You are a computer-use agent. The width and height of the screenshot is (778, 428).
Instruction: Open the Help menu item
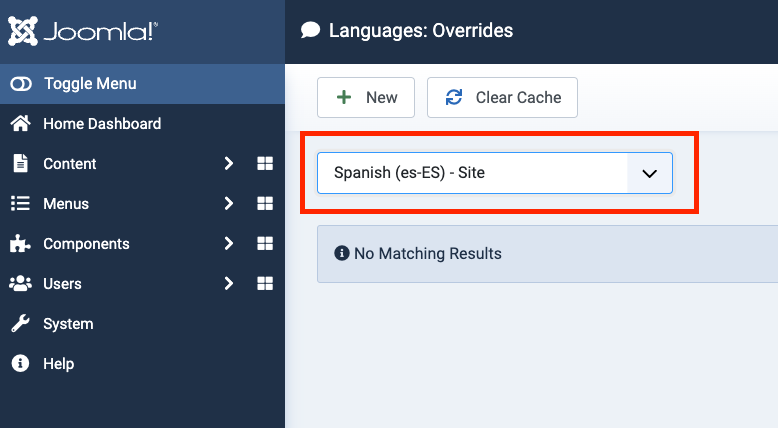[58, 364]
